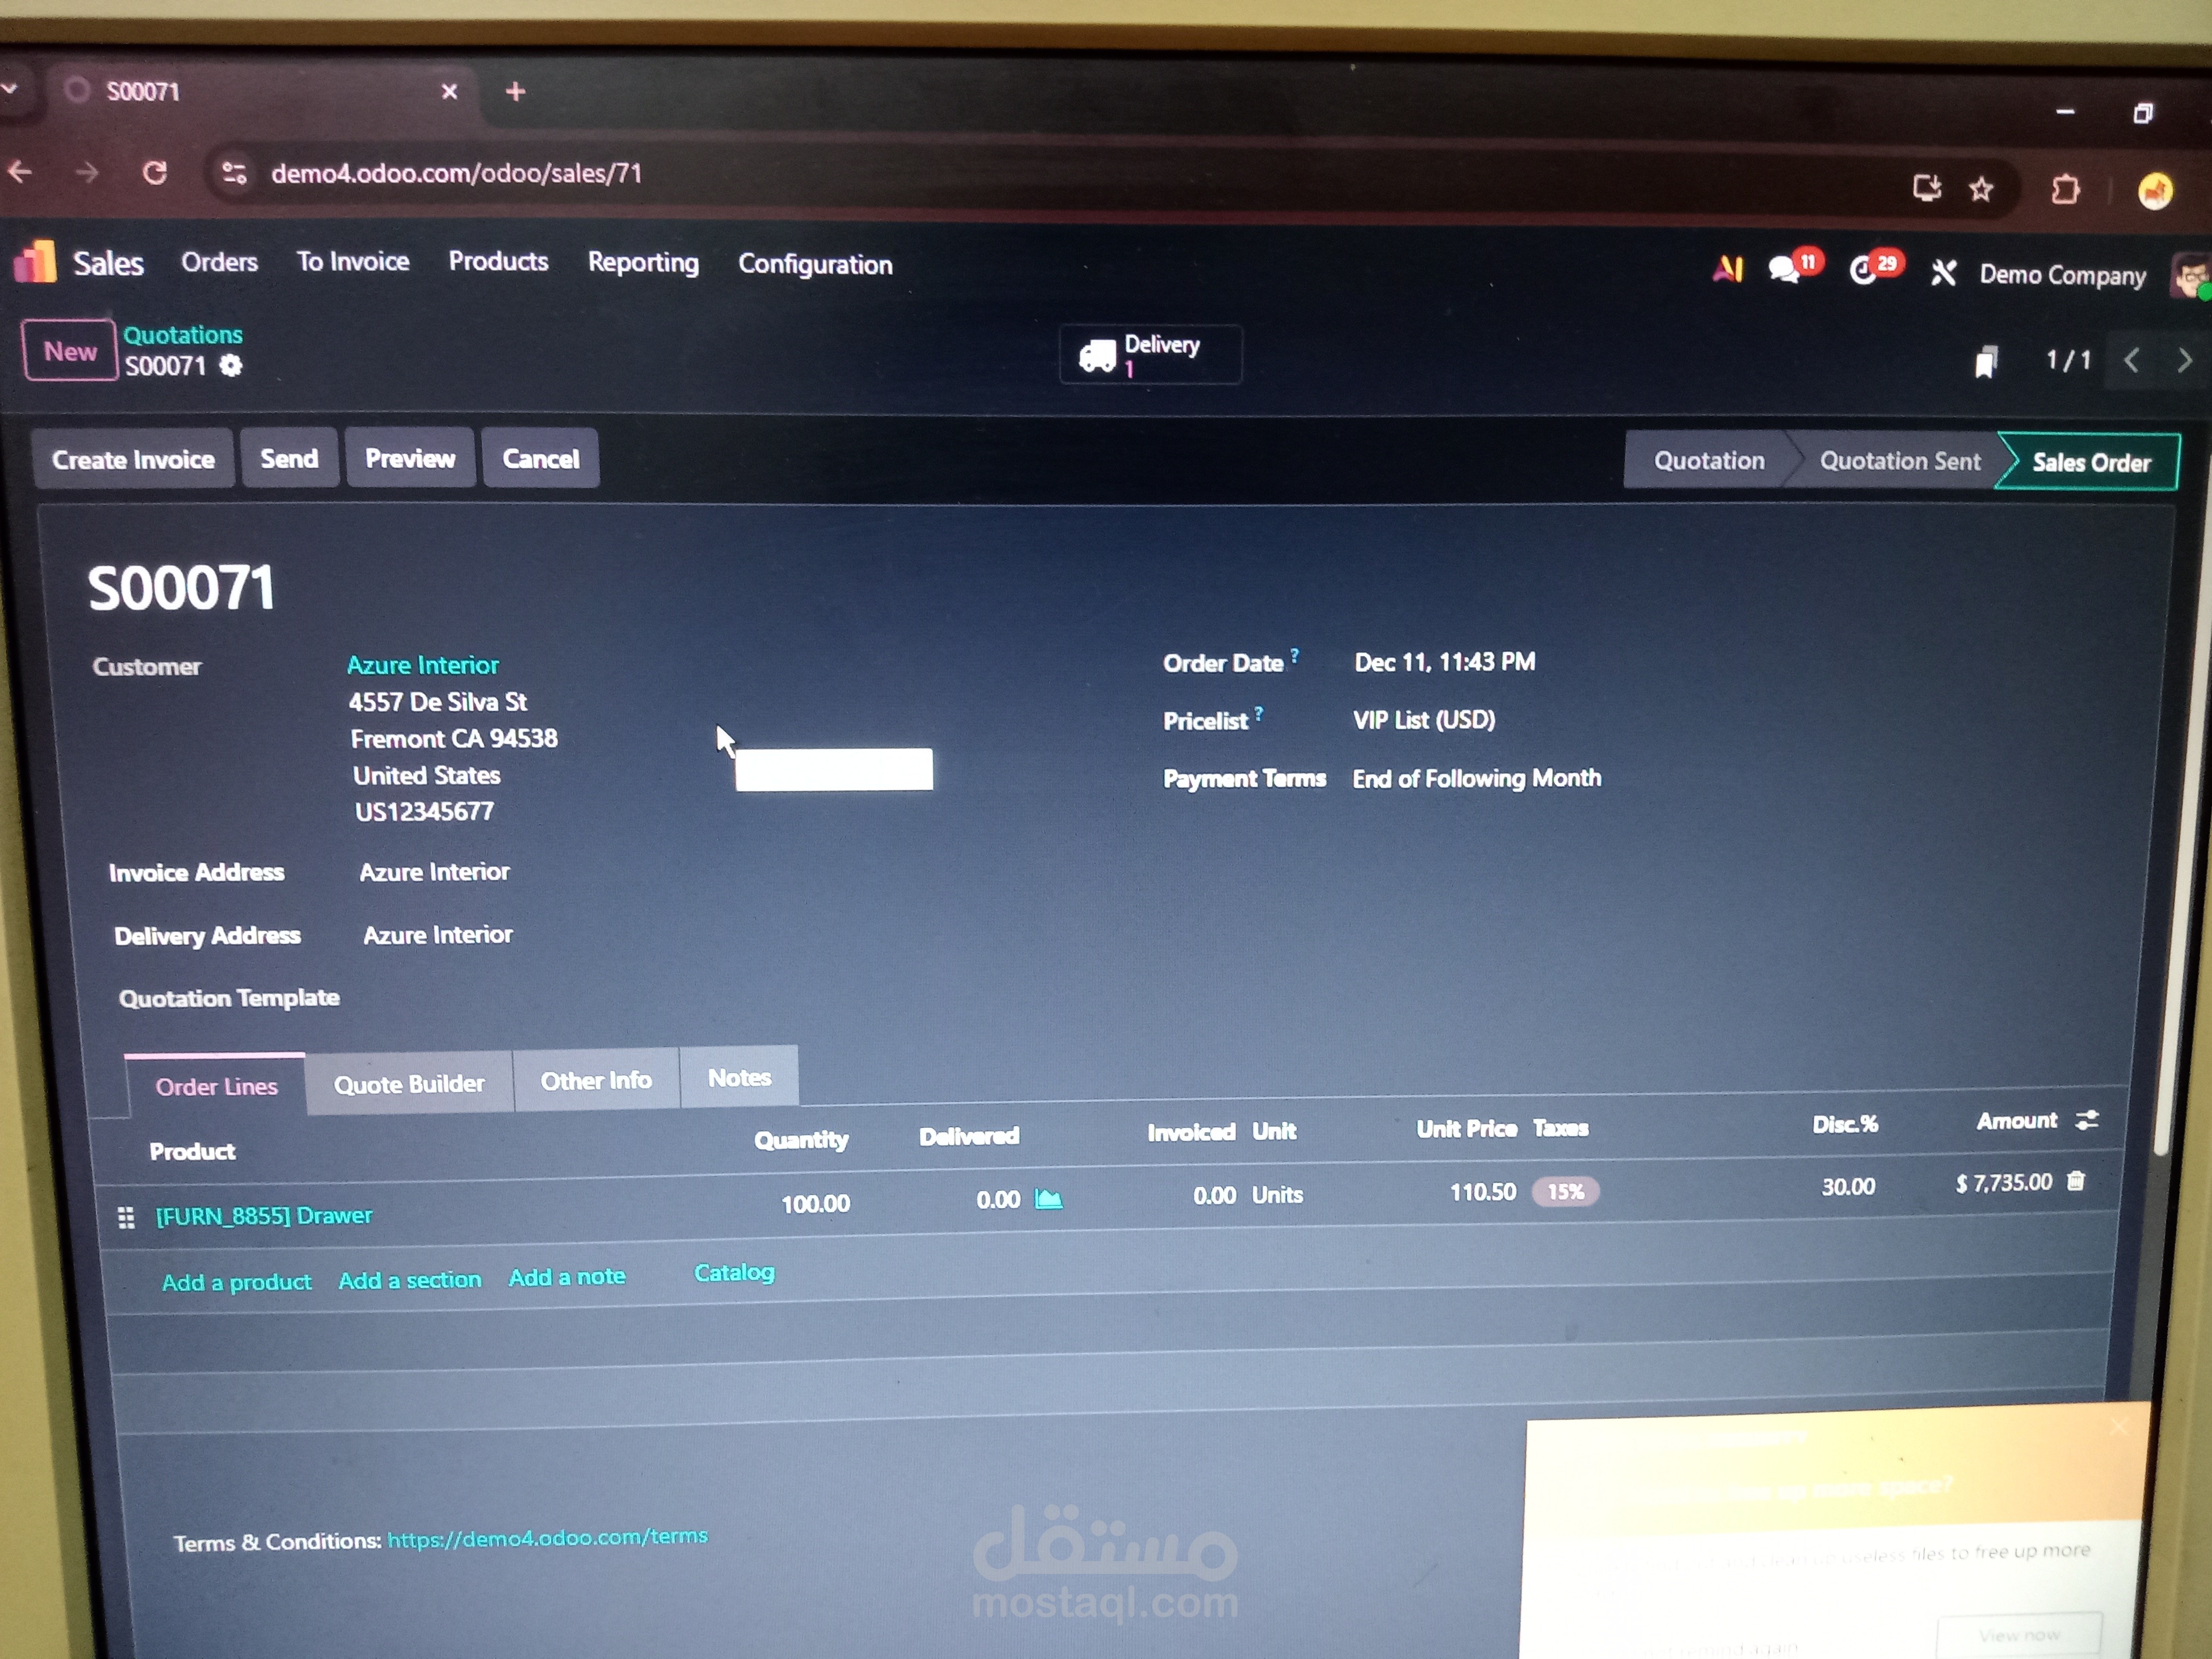
Task: Click the Pricelist value VIP List (USD)
Action: tap(1424, 720)
